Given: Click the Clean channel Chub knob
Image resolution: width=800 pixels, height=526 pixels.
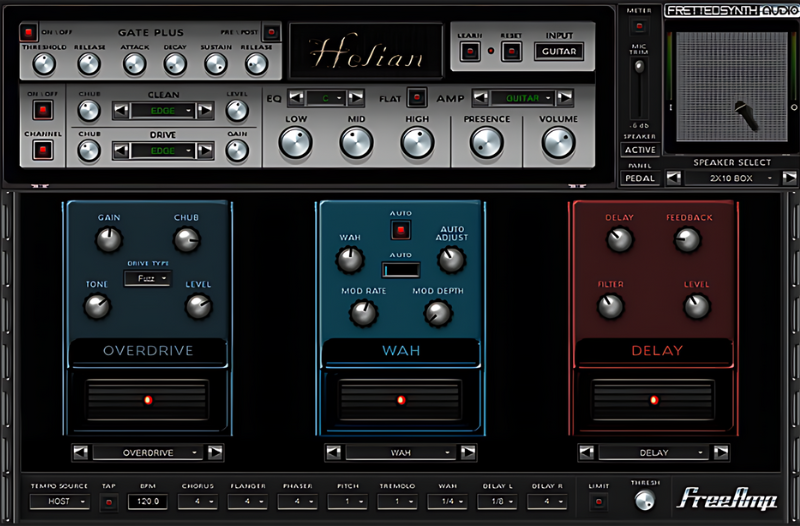Looking at the screenshot, I should tap(89, 111).
